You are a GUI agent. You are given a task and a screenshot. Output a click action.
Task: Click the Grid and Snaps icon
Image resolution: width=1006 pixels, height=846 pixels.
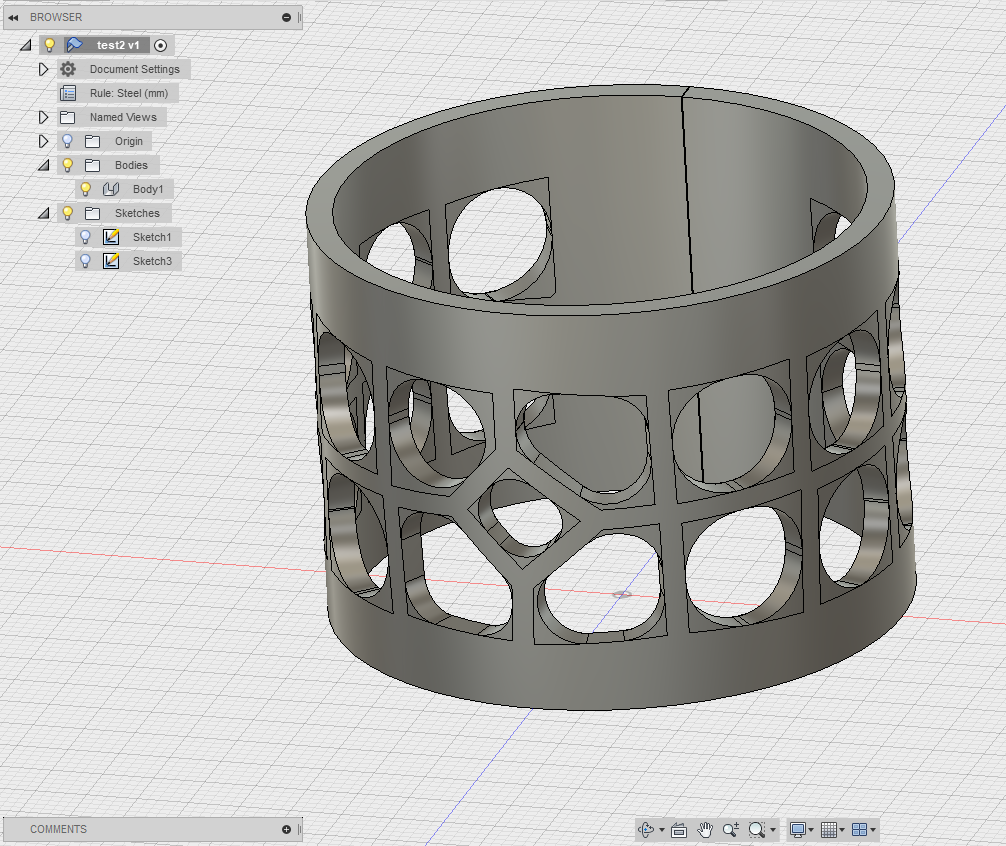[x=831, y=829]
